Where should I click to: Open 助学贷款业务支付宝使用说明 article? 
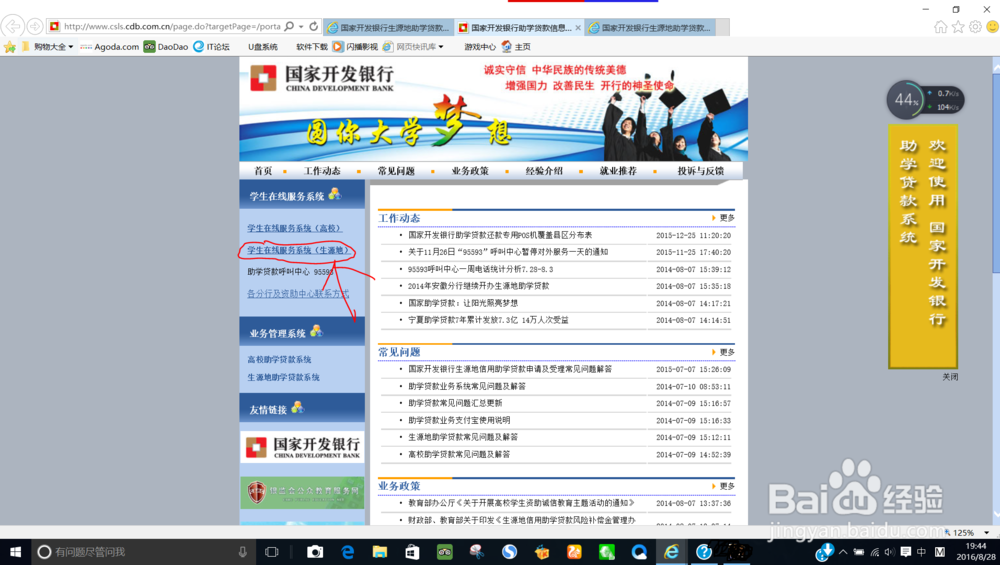459,420
